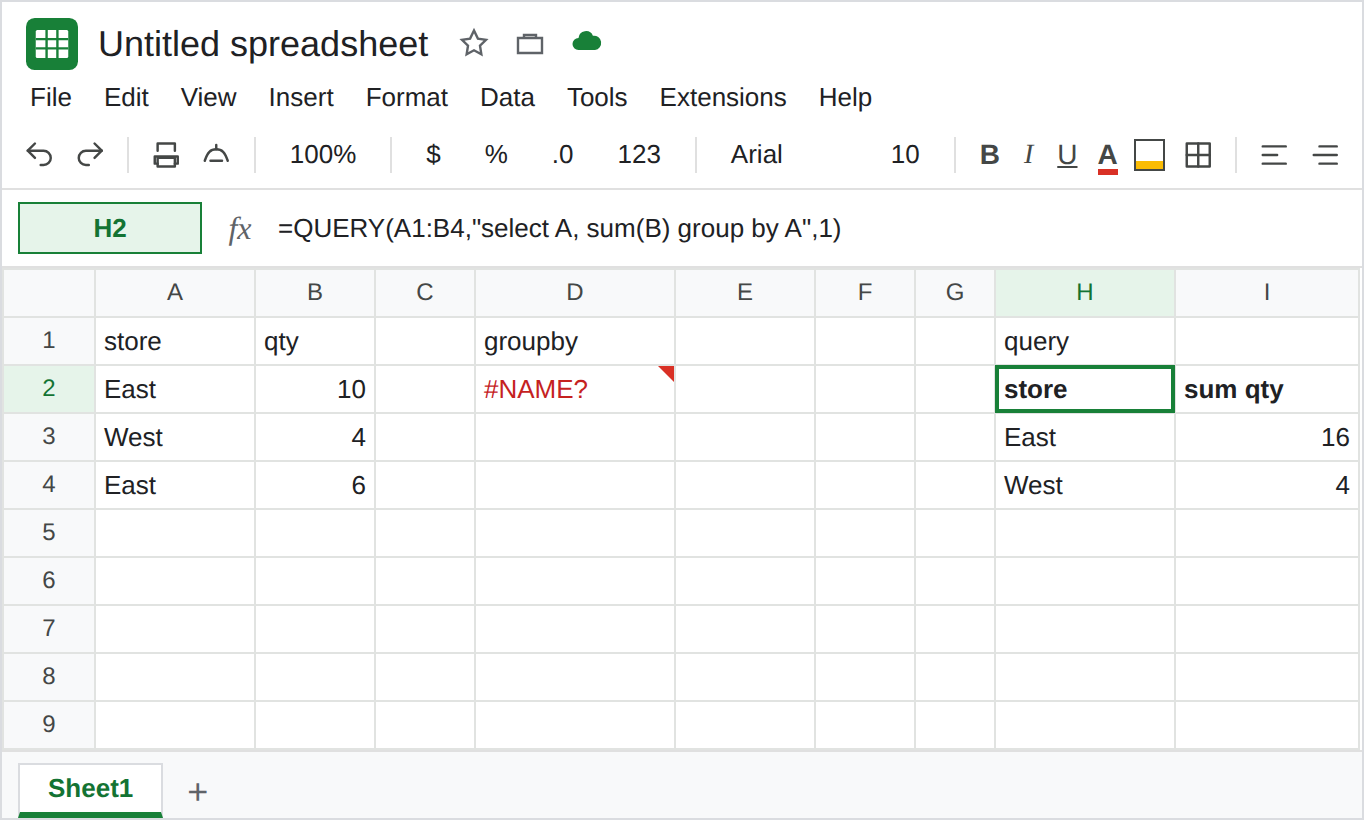Screen dimensions: 1364x828
Task: Click the 'query' cell
Action: (x=1085, y=341)
